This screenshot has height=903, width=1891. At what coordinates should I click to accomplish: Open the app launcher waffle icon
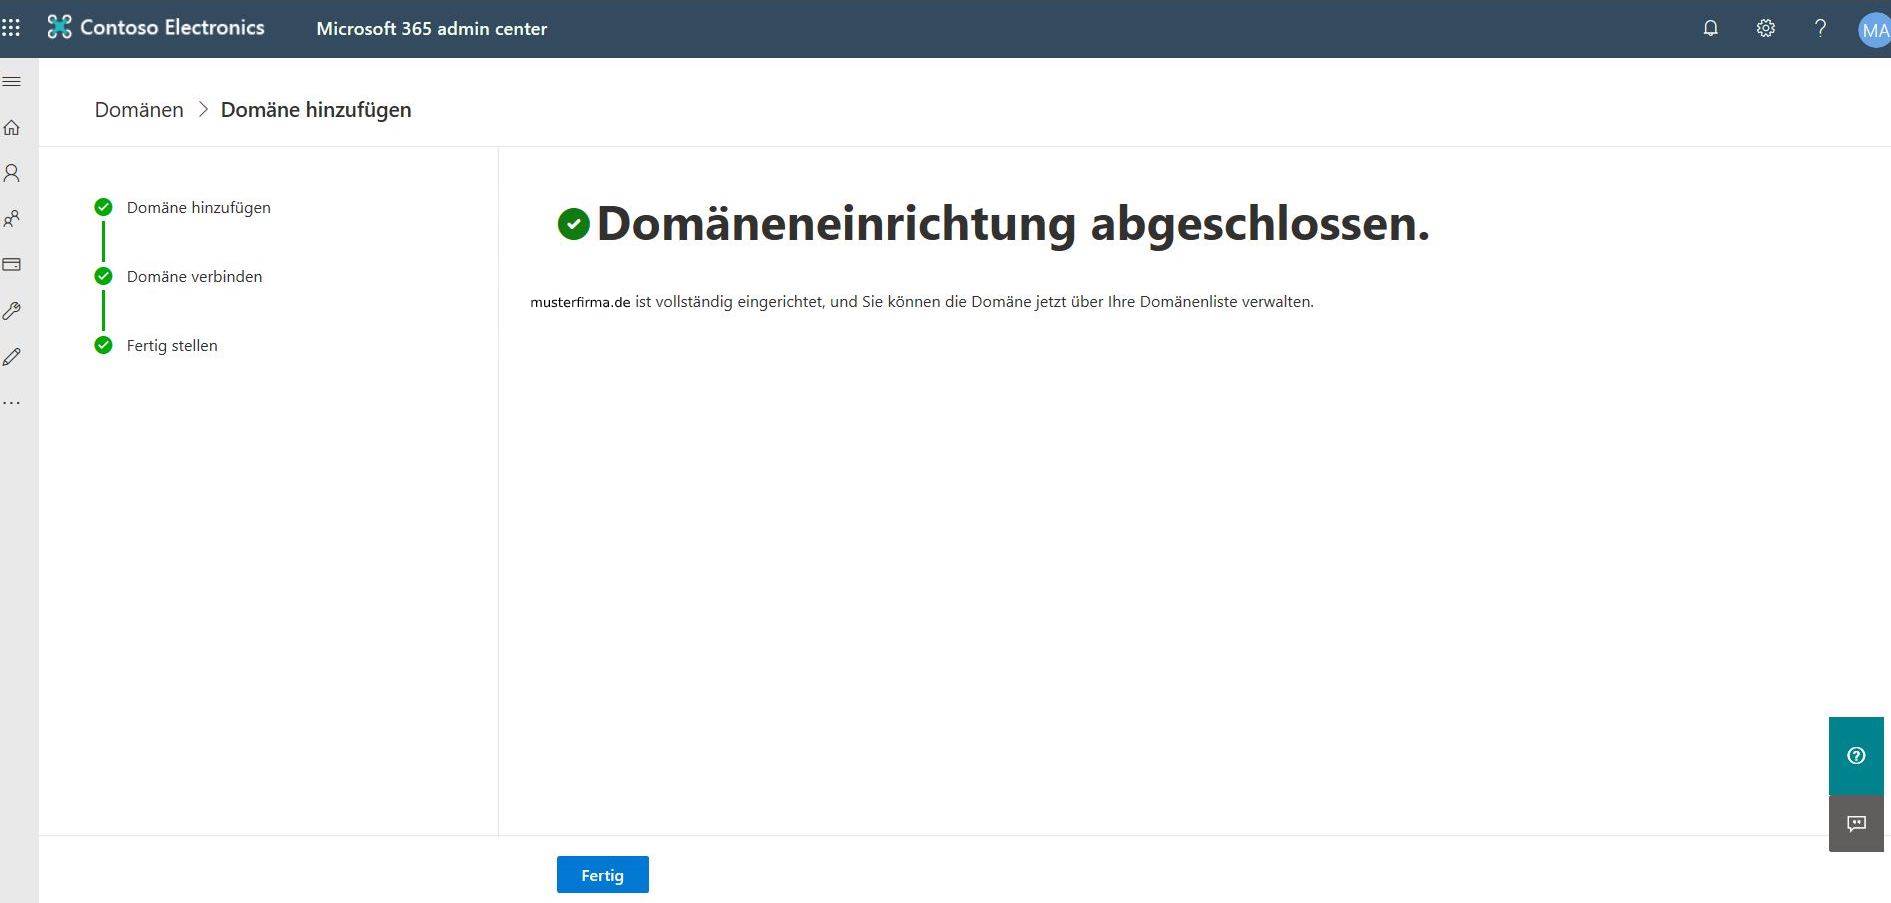pos(11,28)
